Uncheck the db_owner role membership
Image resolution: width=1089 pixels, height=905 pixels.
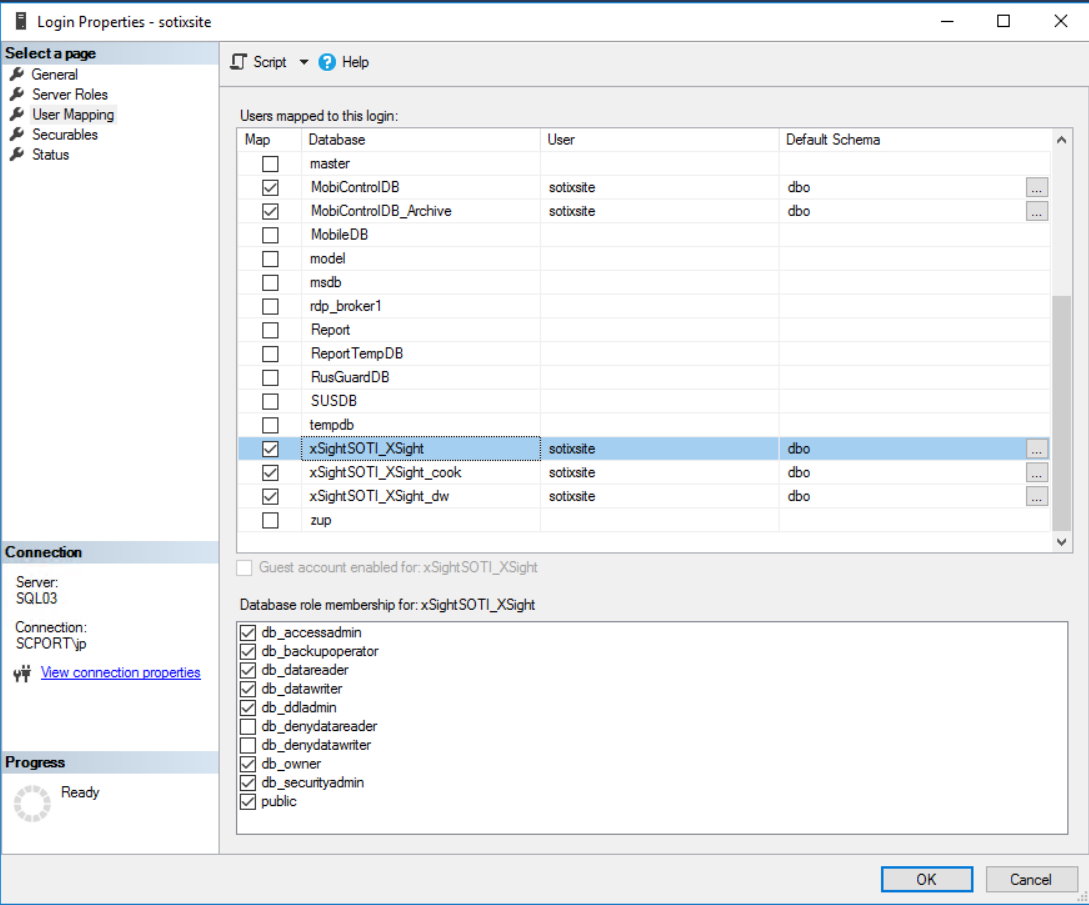tap(249, 764)
